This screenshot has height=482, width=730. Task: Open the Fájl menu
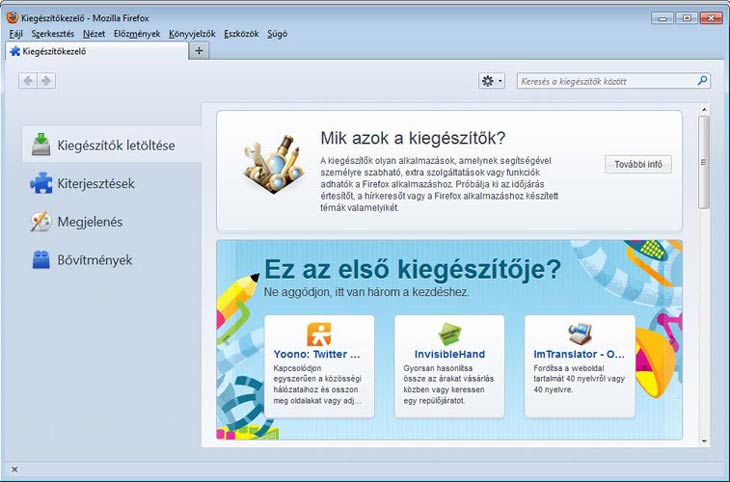coord(16,34)
